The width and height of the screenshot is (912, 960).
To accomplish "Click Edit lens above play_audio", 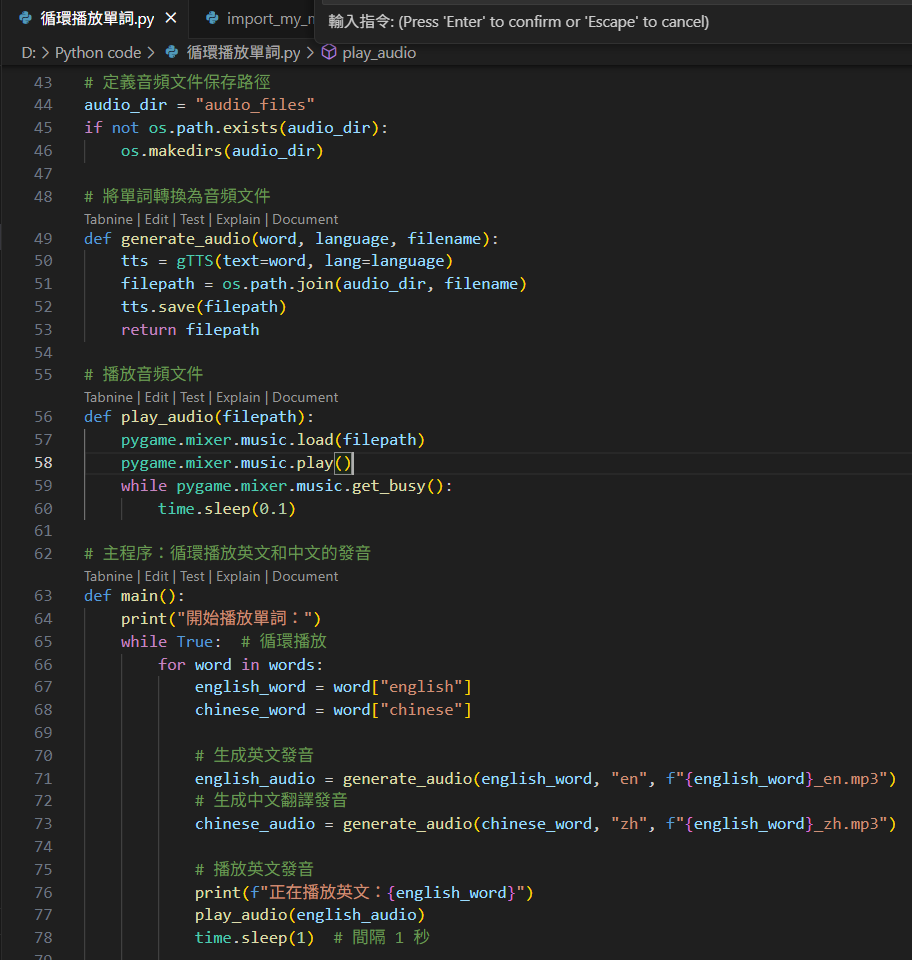I will [157, 397].
